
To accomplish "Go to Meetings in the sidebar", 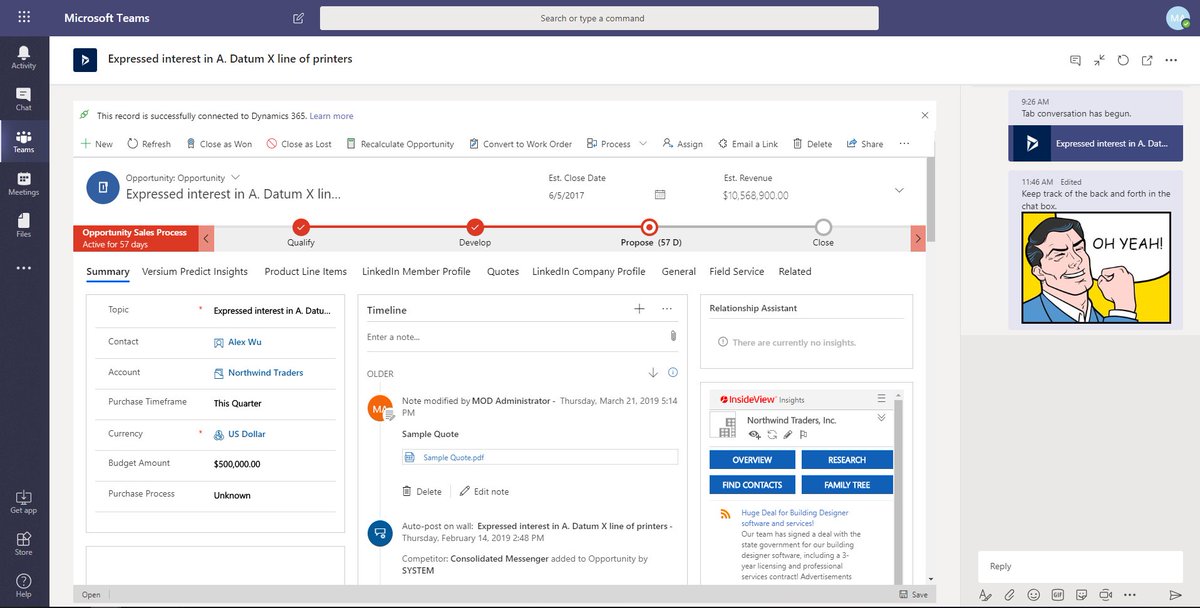I will coord(23,183).
